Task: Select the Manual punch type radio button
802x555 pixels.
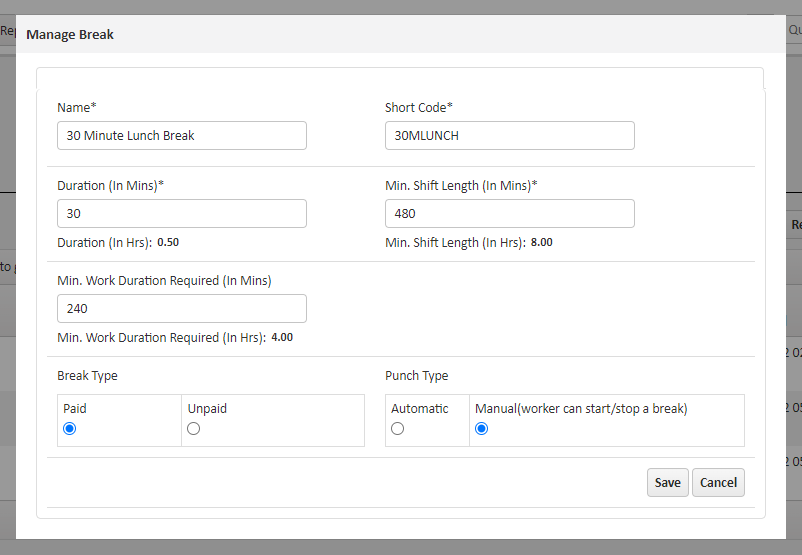Action: (482, 428)
